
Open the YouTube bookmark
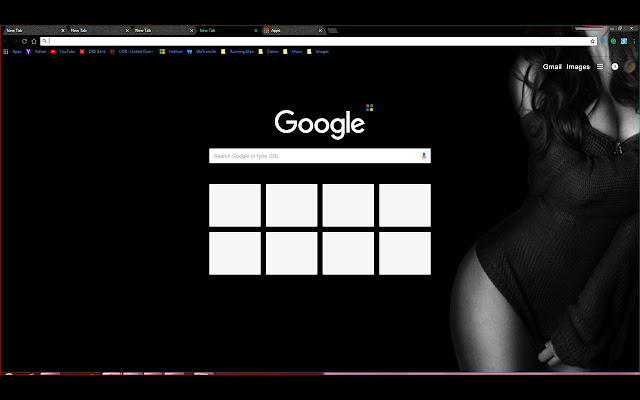click(63, 51)
